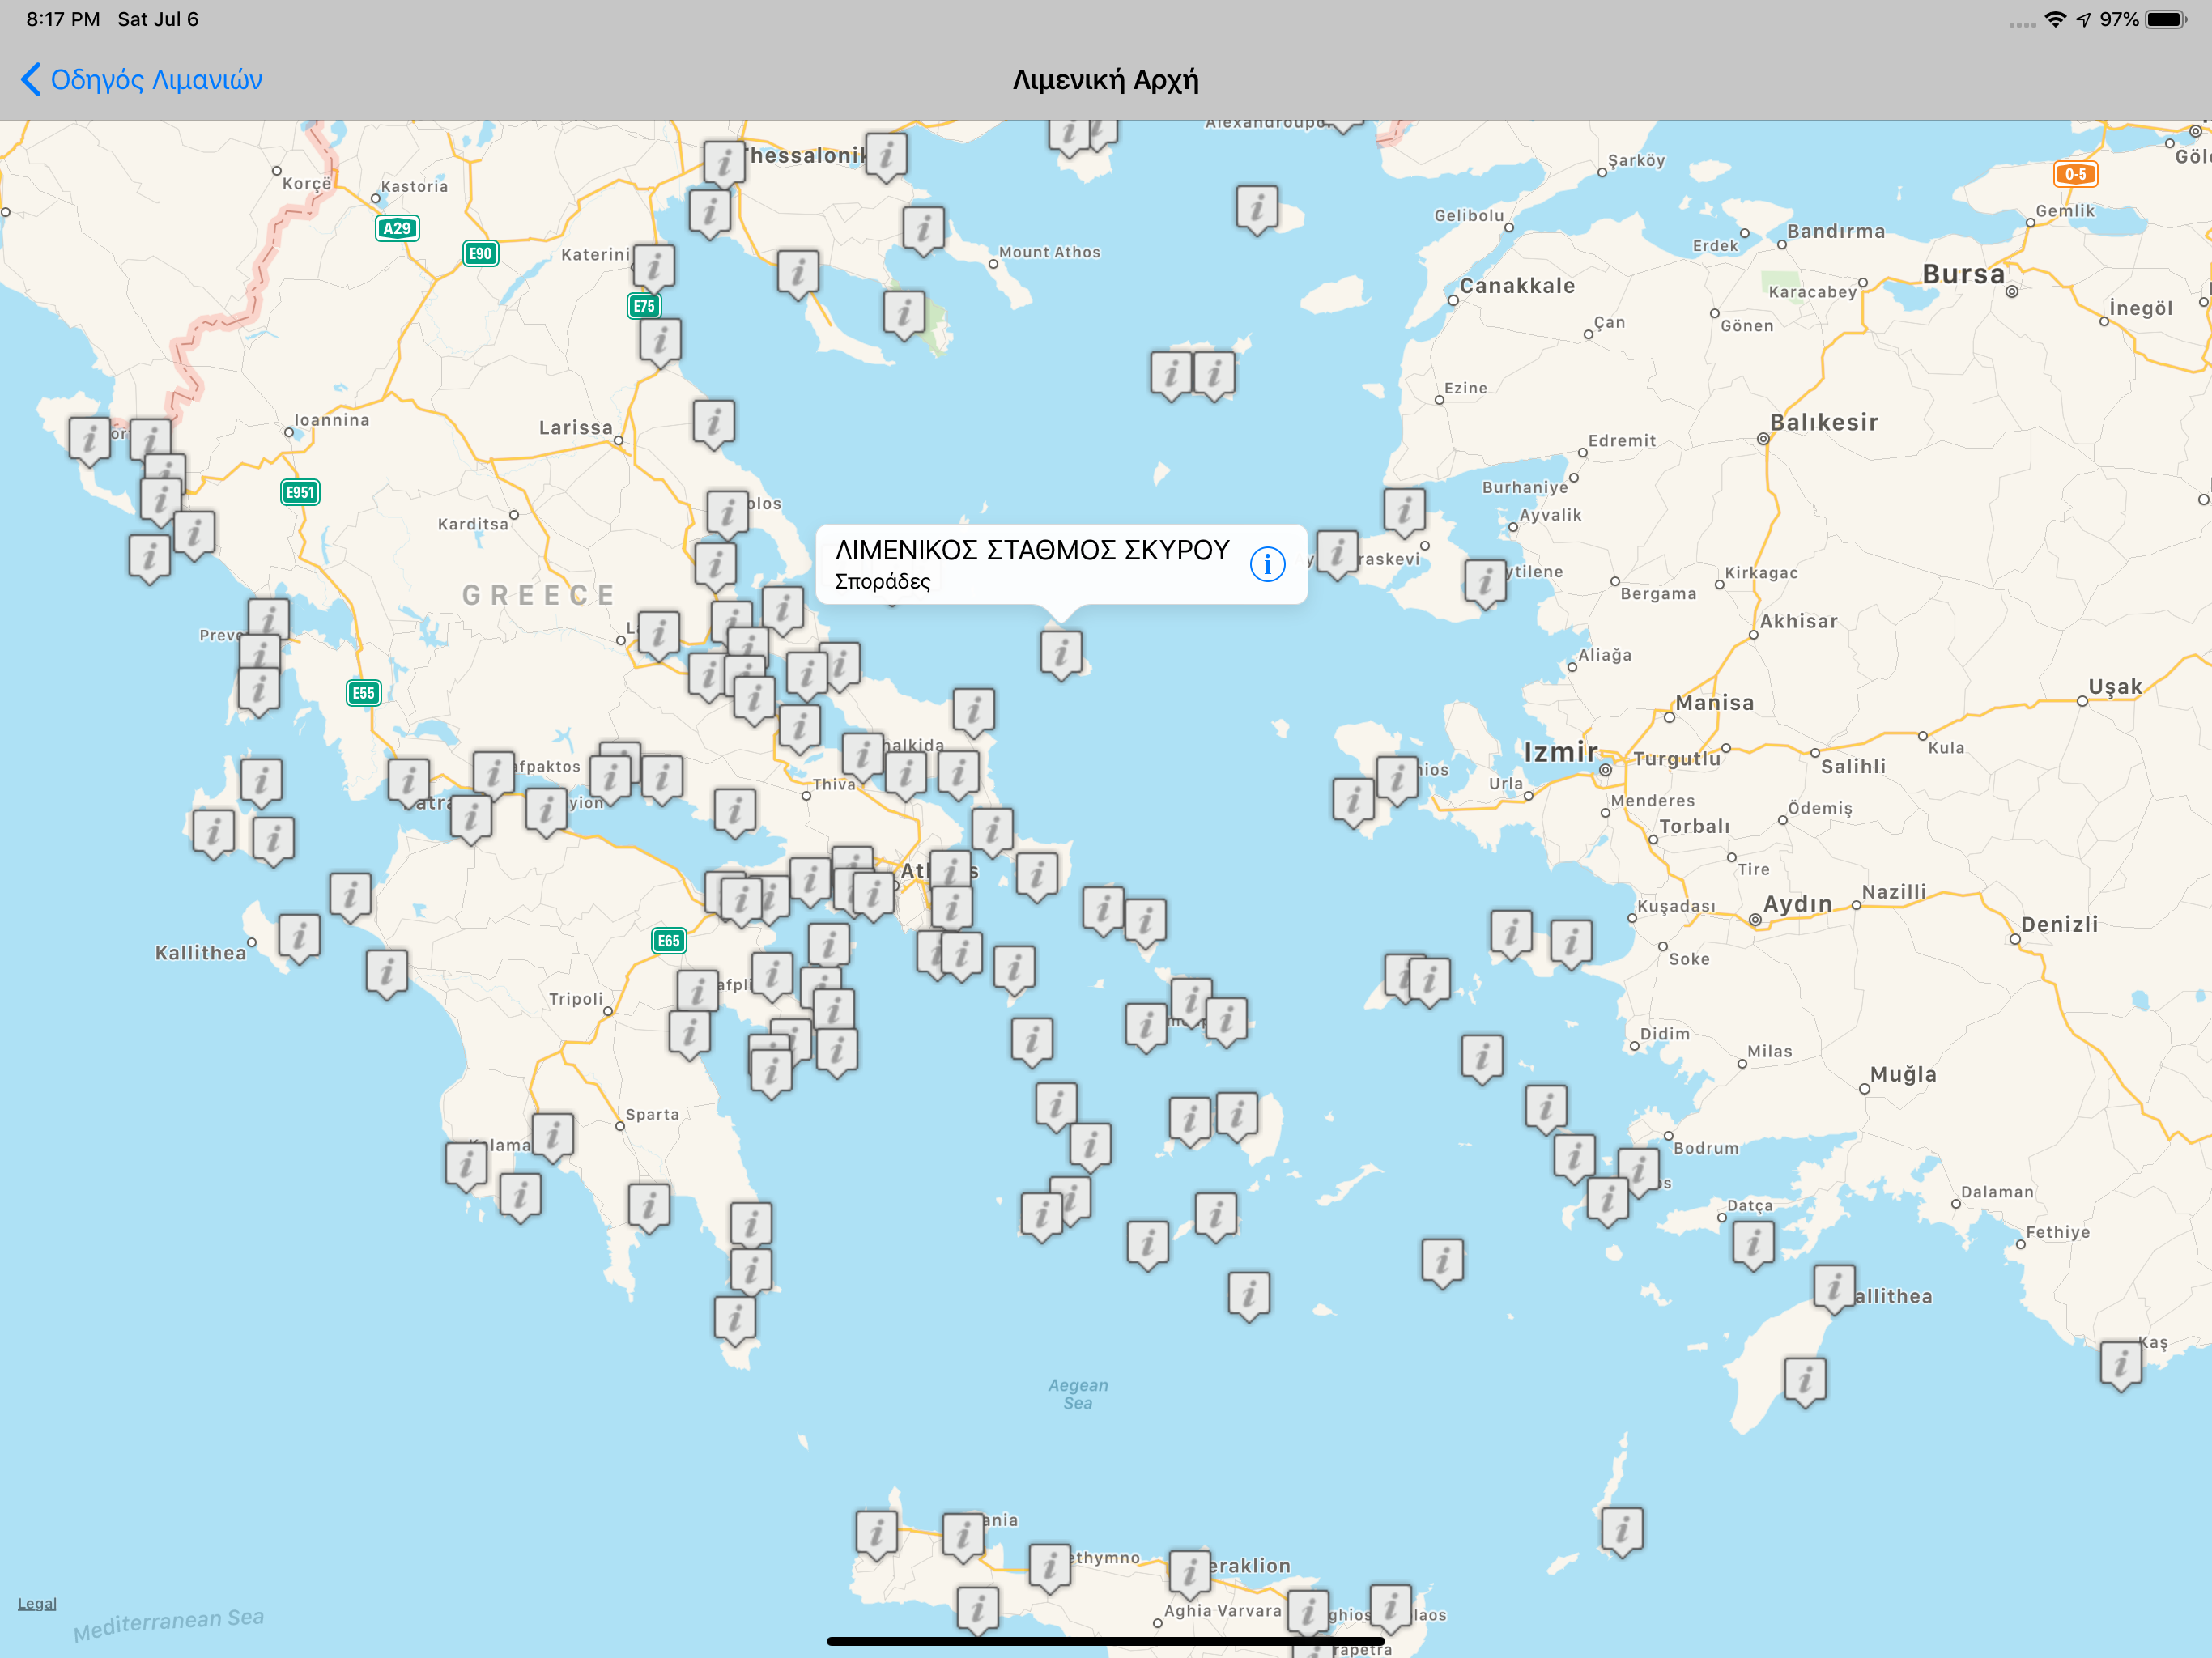Tap the Izmir city label
This screenshot has height=1658, width=2212.
point(1560,752)
